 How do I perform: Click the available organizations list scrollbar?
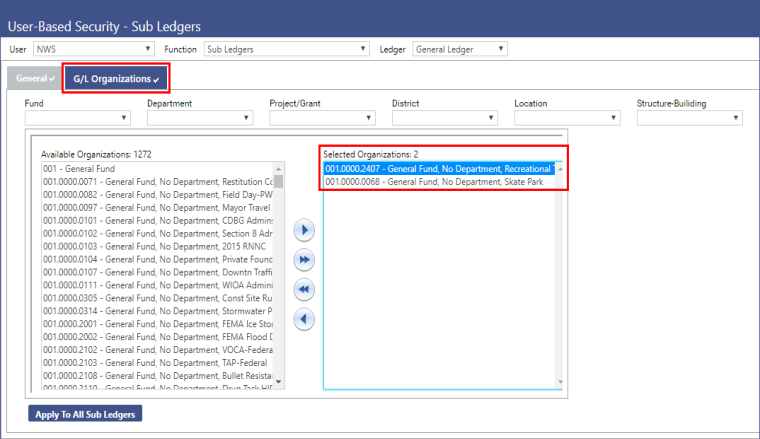tap(279, 280)
